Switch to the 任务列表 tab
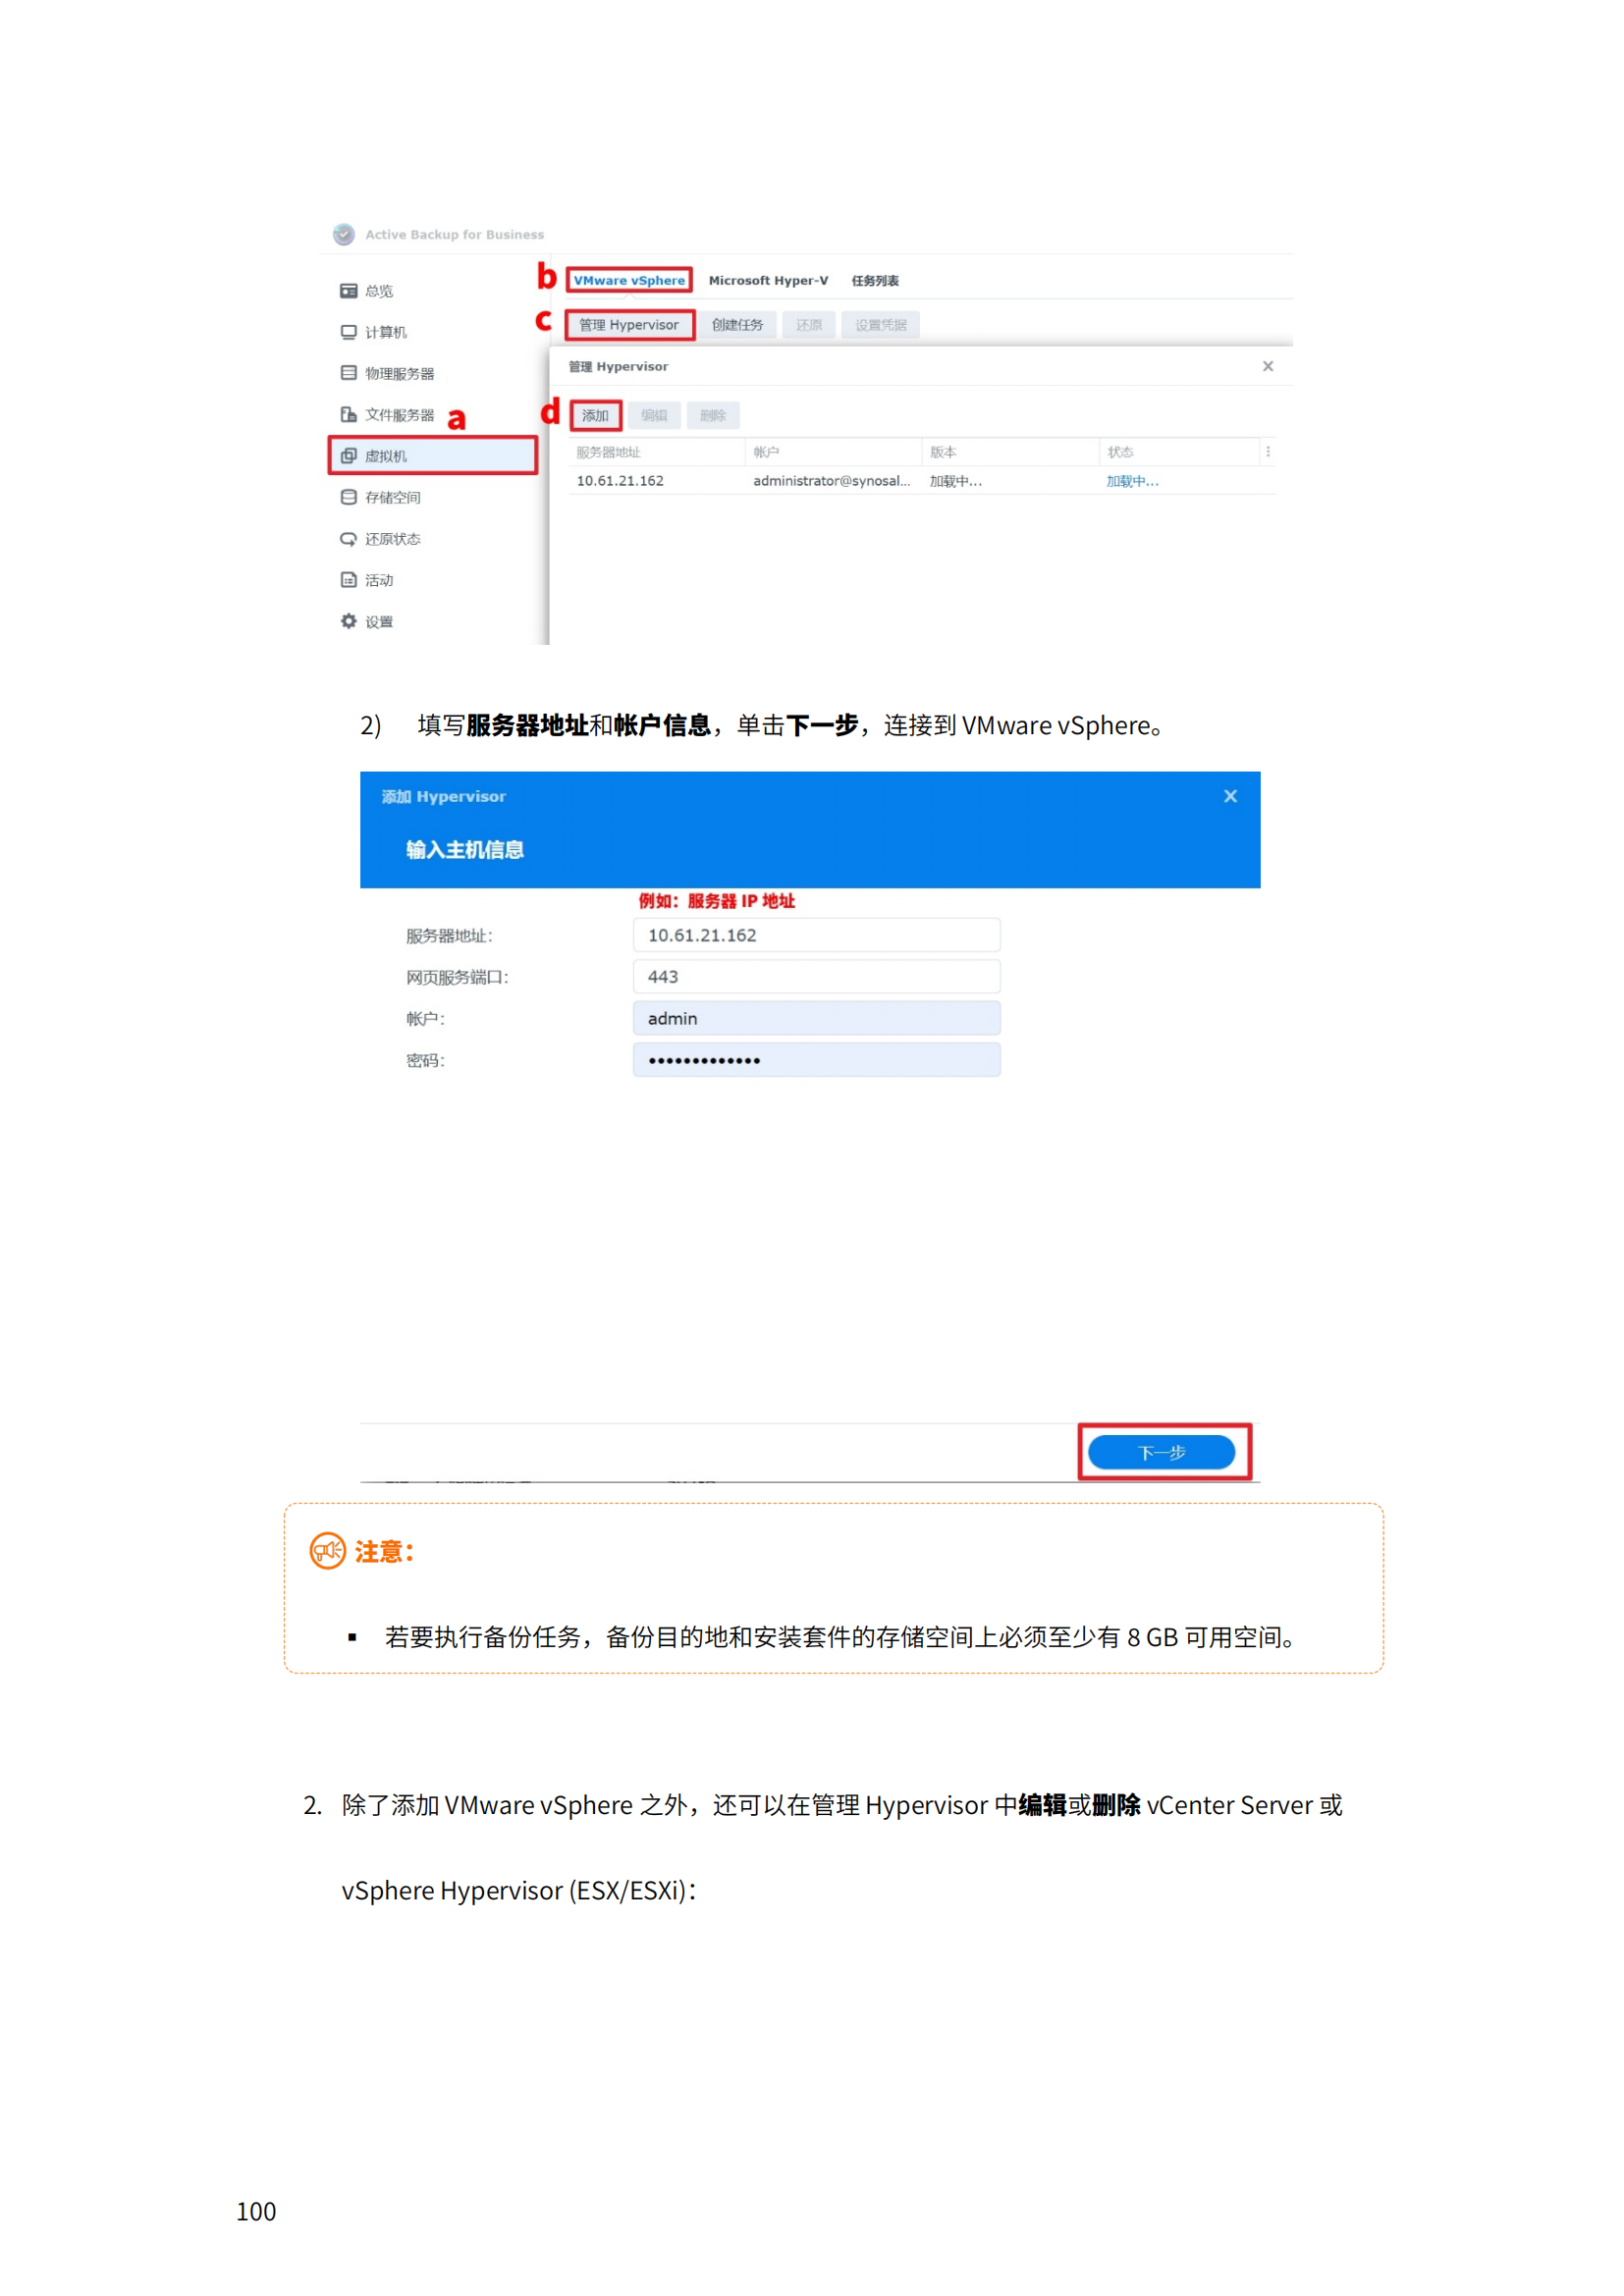Screen dimensions: 1624x2296 [x=875, y=280]
